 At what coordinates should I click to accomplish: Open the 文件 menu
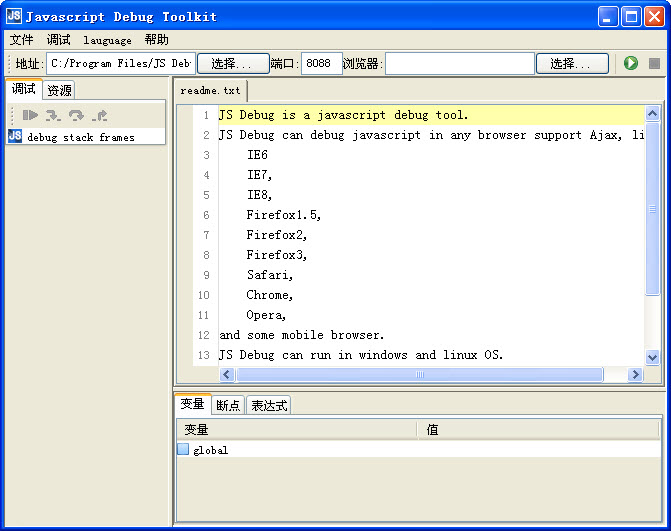click(x=21, y=40)
